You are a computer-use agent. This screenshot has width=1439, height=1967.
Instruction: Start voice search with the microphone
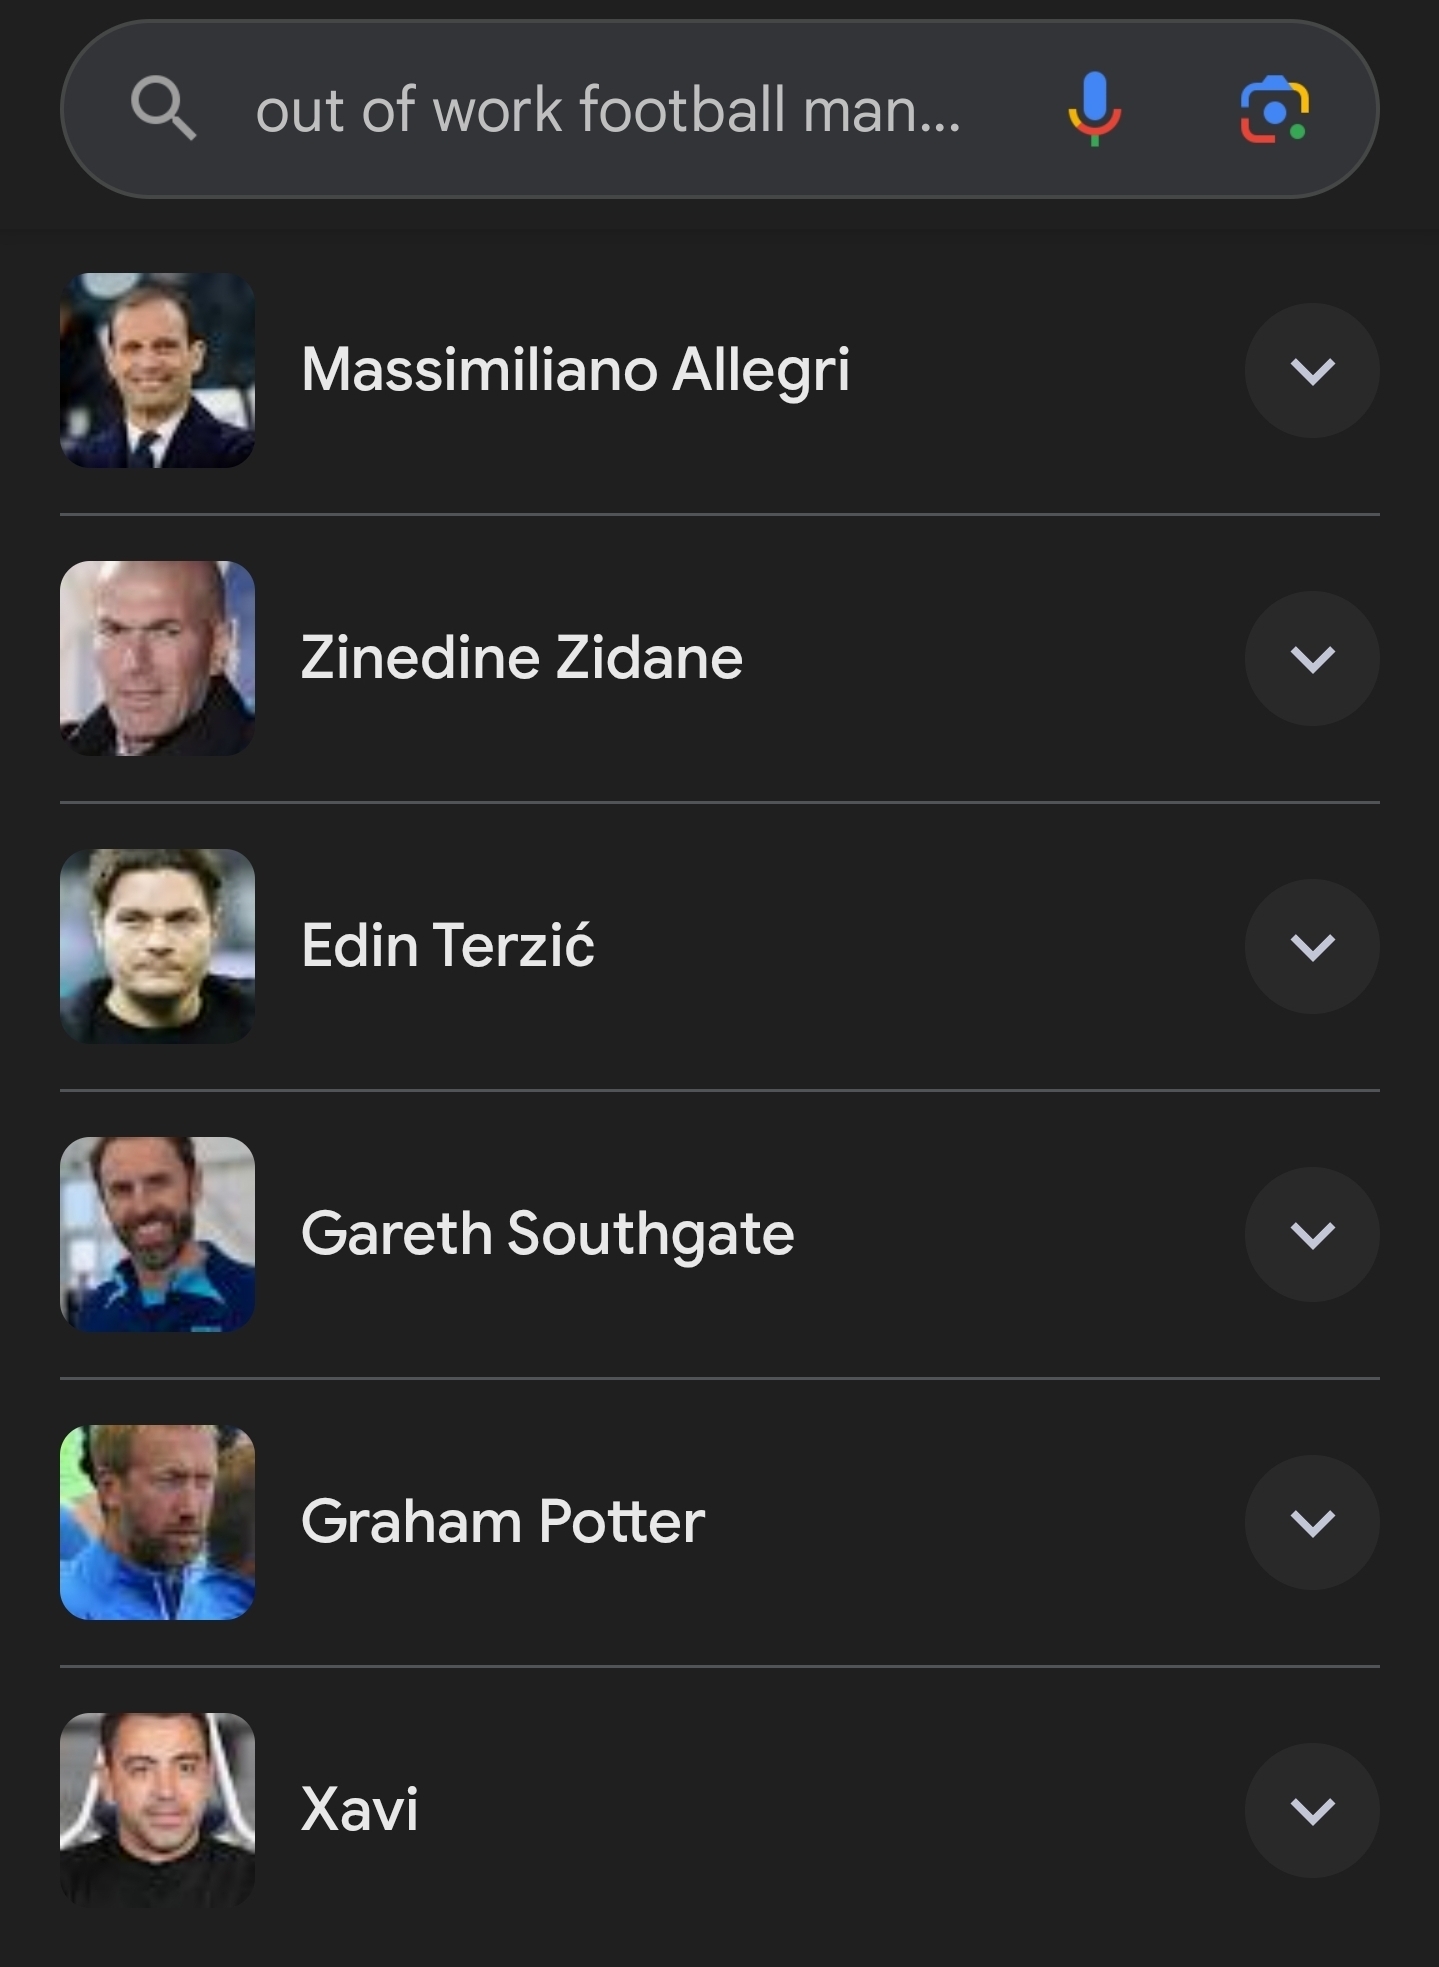1094,109
